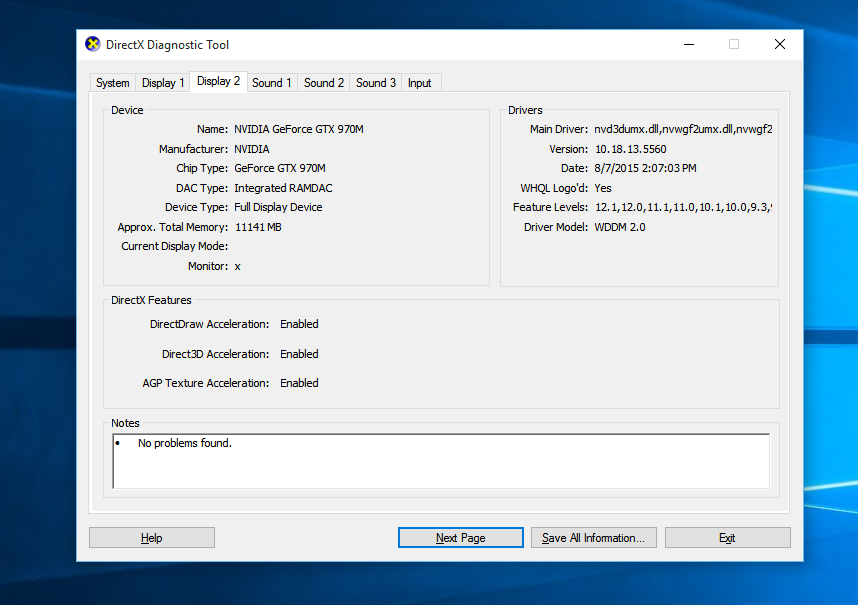Click the Direct3D Acceleration Enabled status
This screenshot has height=605, width=858.
pos(299,354)
